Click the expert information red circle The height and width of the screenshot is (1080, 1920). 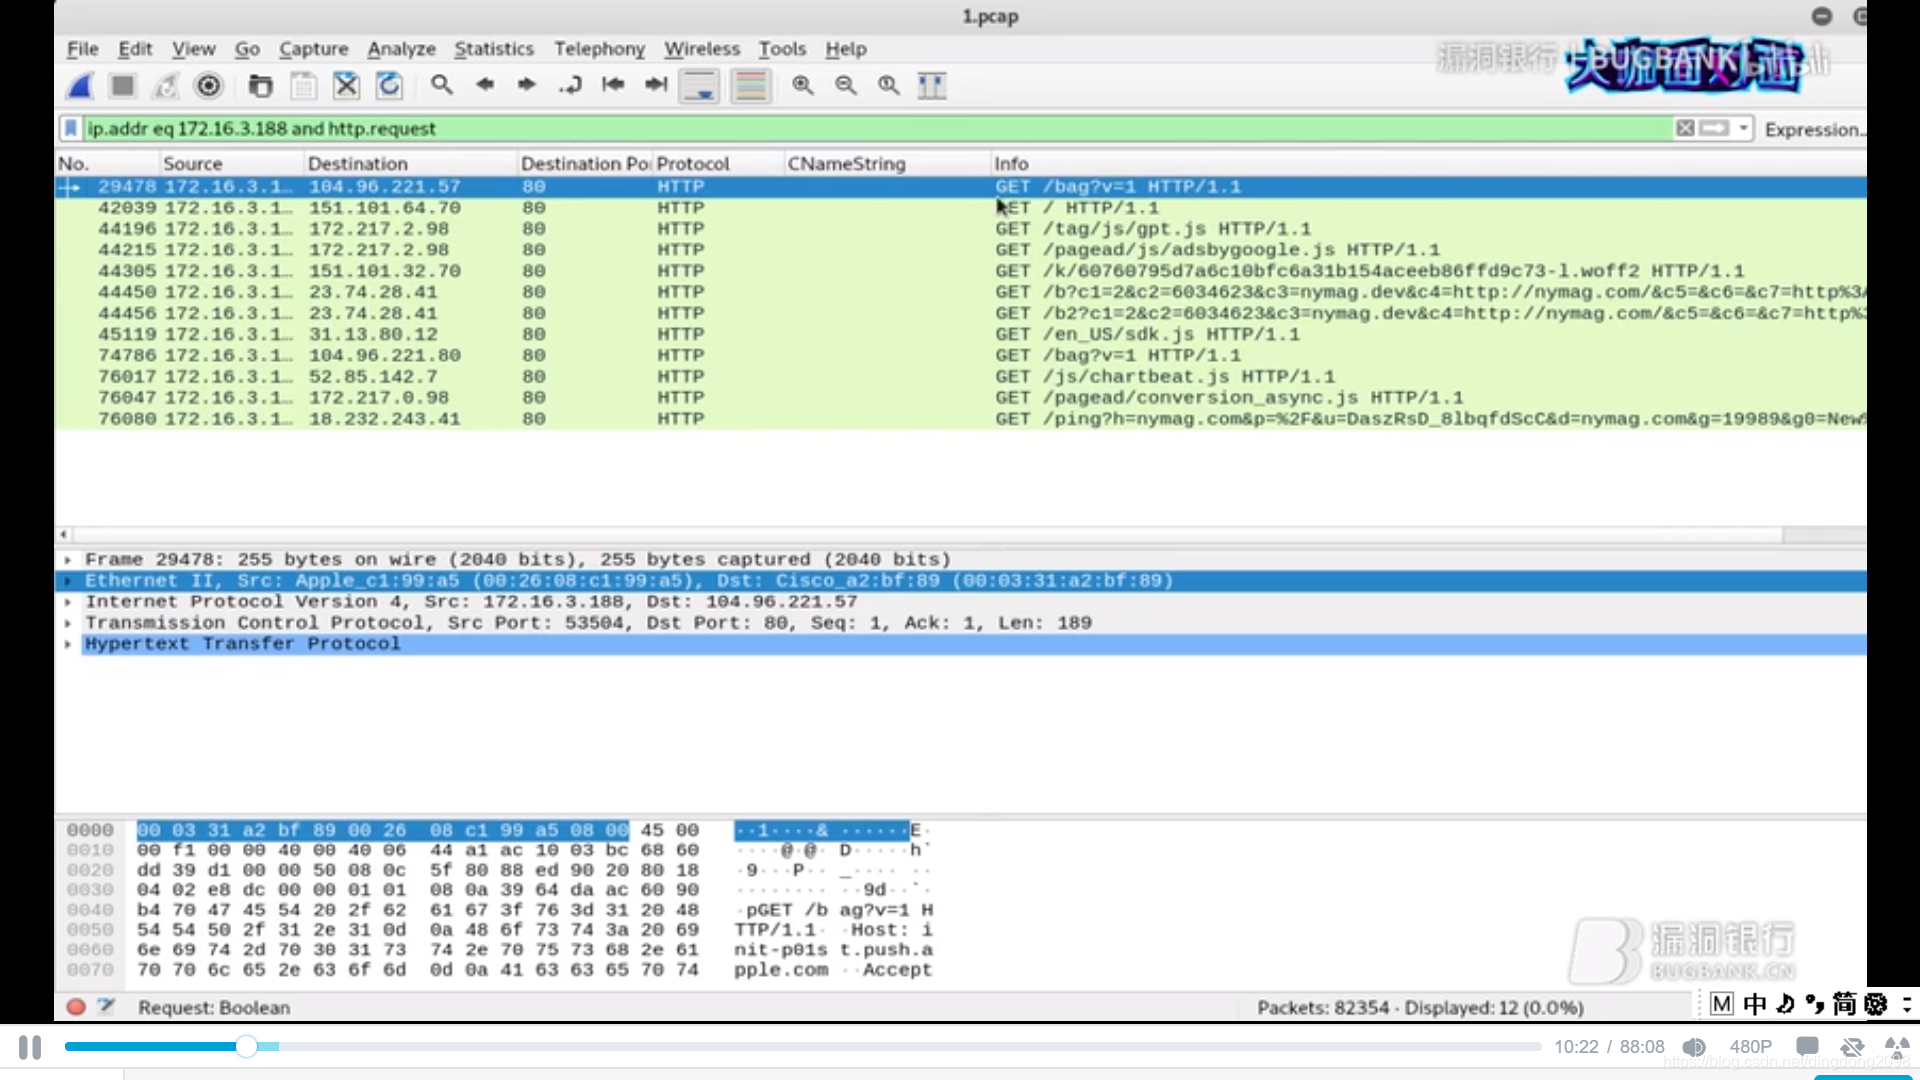pyautogui.click(x=75, y=1007)
